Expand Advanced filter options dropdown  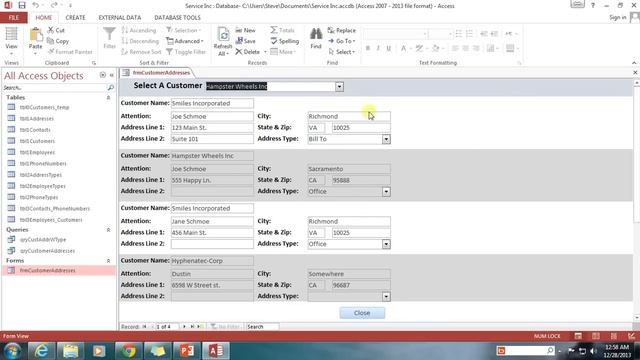pos(184,41)
